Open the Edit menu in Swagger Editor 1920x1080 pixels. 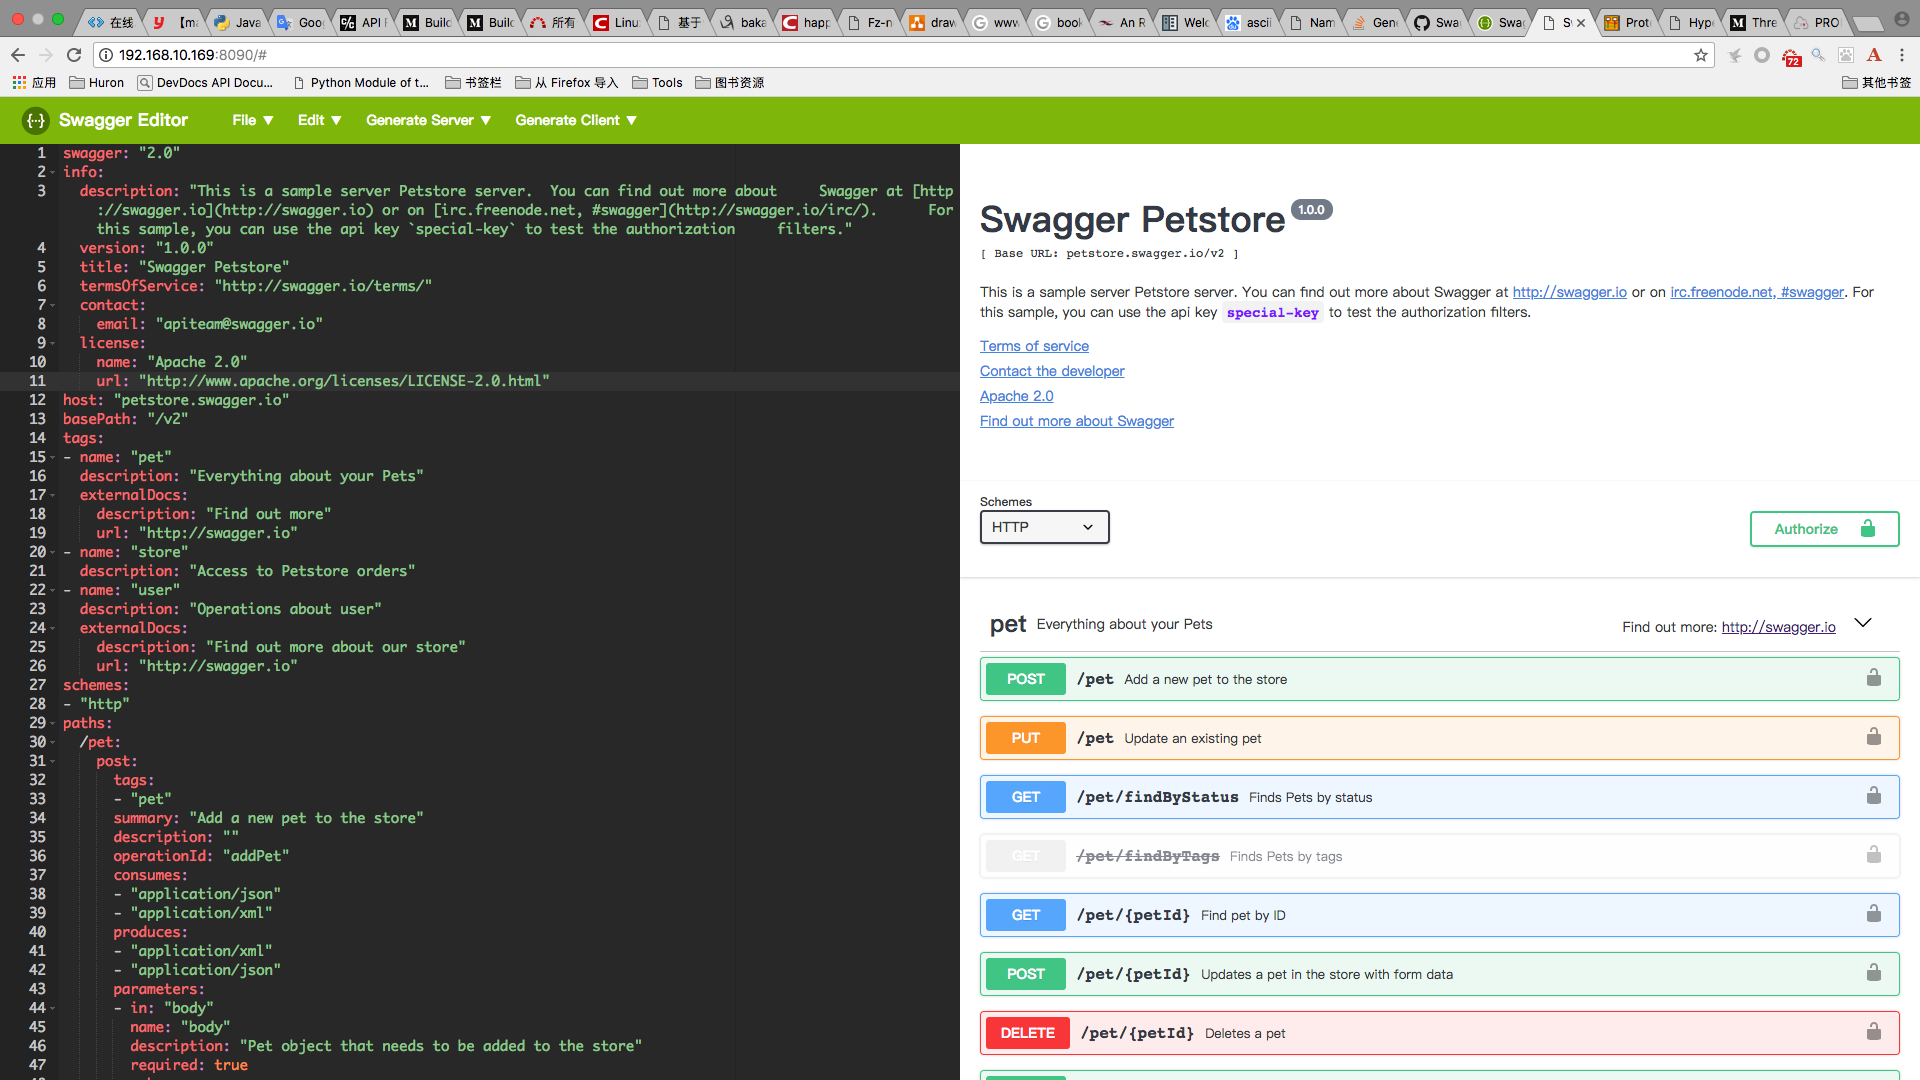(318, 120)
